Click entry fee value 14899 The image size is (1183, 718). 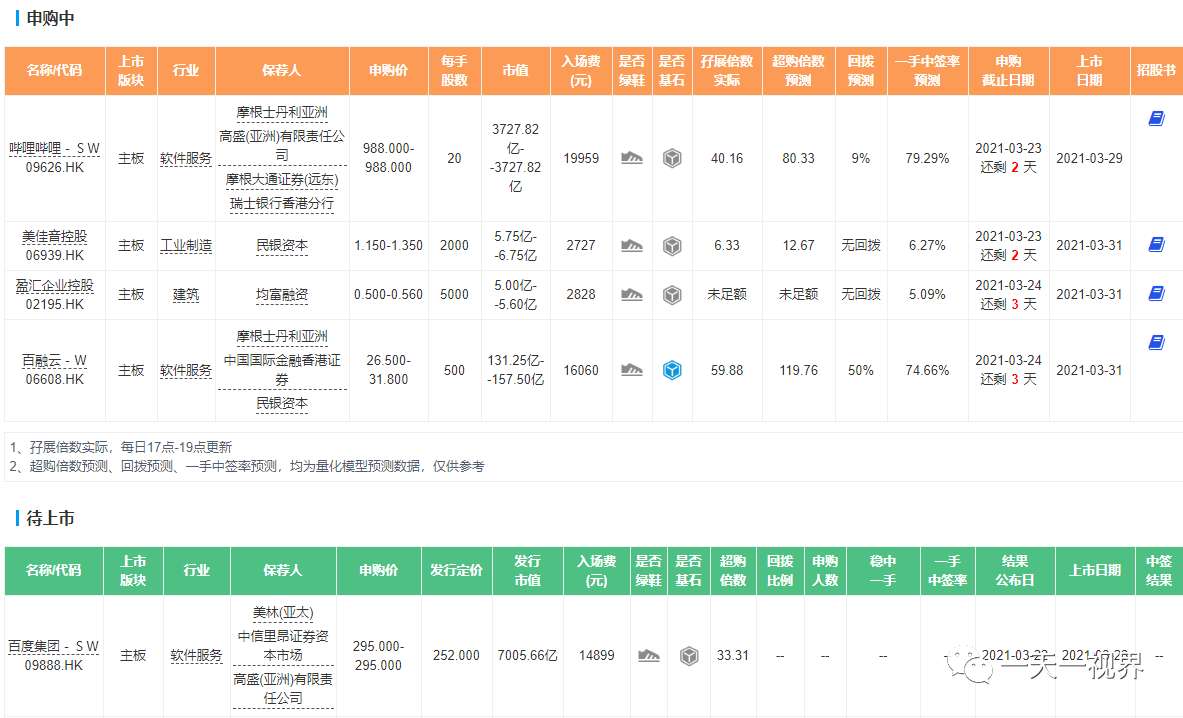click(x=597, y=655)
